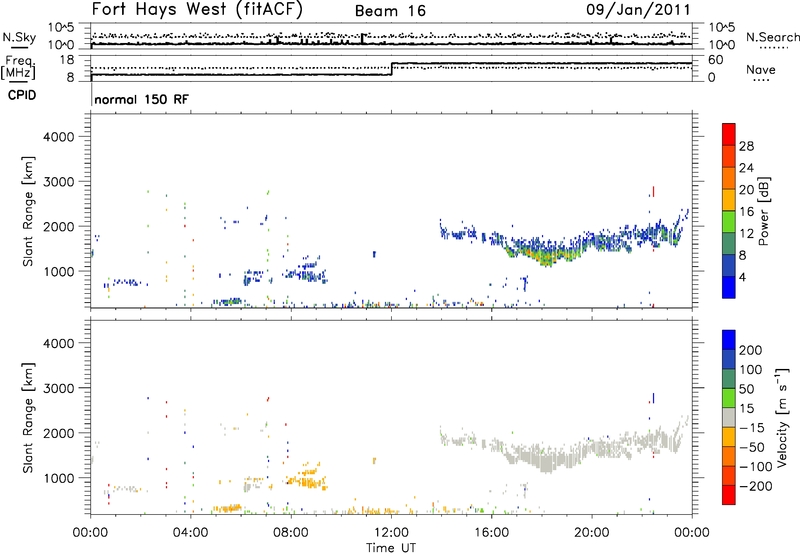The height and width of the screenshot is (554, 800).
Task: Click the '08:00' time axis label
Action: pyautogui.click(x=291, y=533)
